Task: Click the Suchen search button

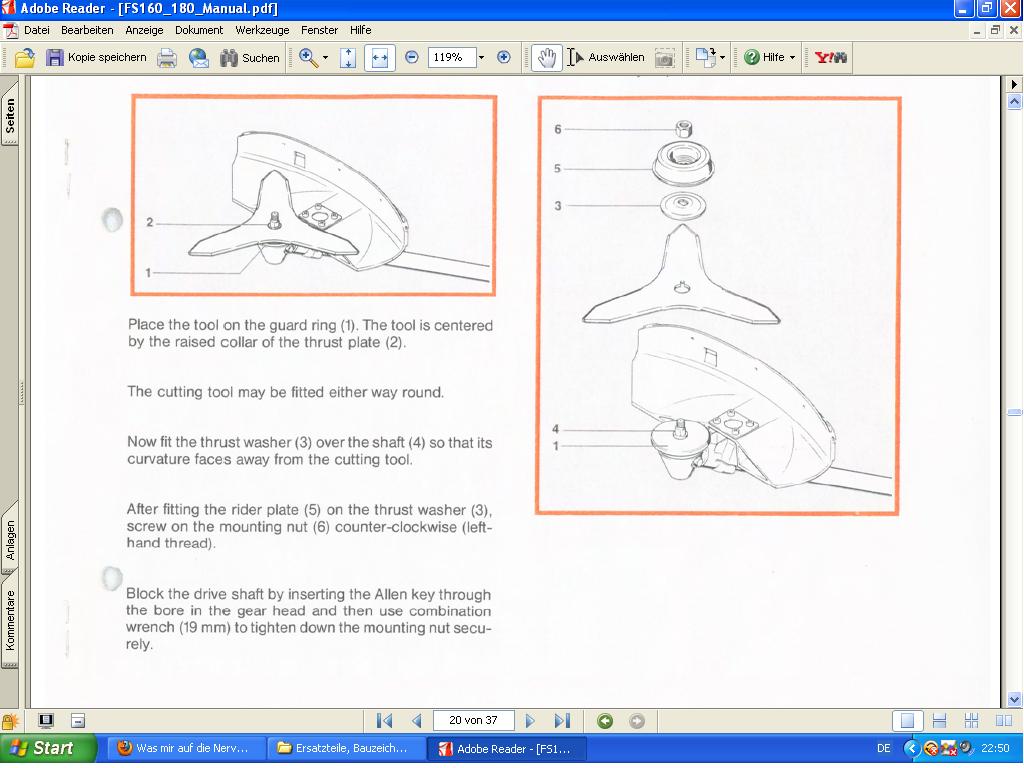Action: 250,58
